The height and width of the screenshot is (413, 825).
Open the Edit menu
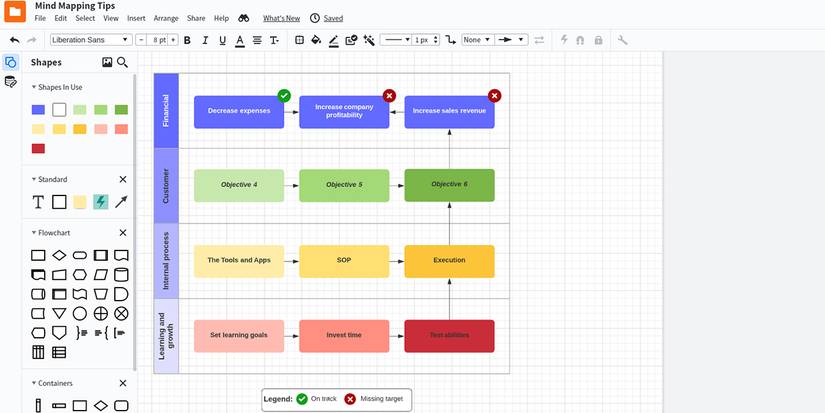[x=61, y=18]
